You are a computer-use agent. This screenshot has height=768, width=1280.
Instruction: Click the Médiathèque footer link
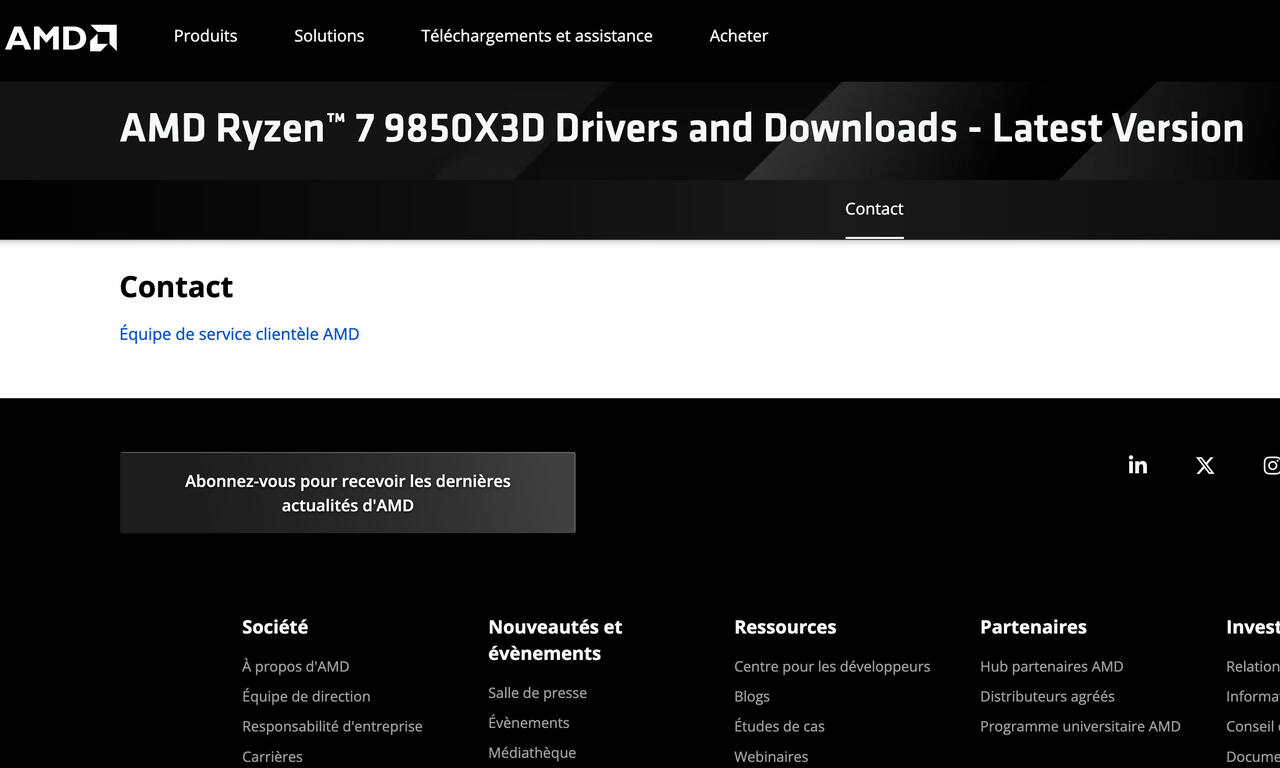[x=532, y=752]
